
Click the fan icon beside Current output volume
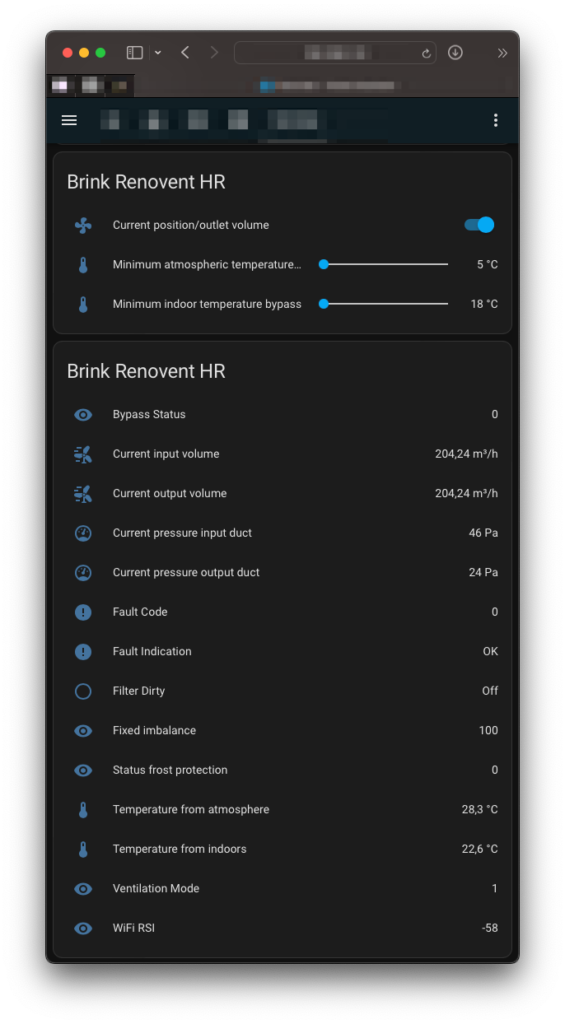[83, 494]
